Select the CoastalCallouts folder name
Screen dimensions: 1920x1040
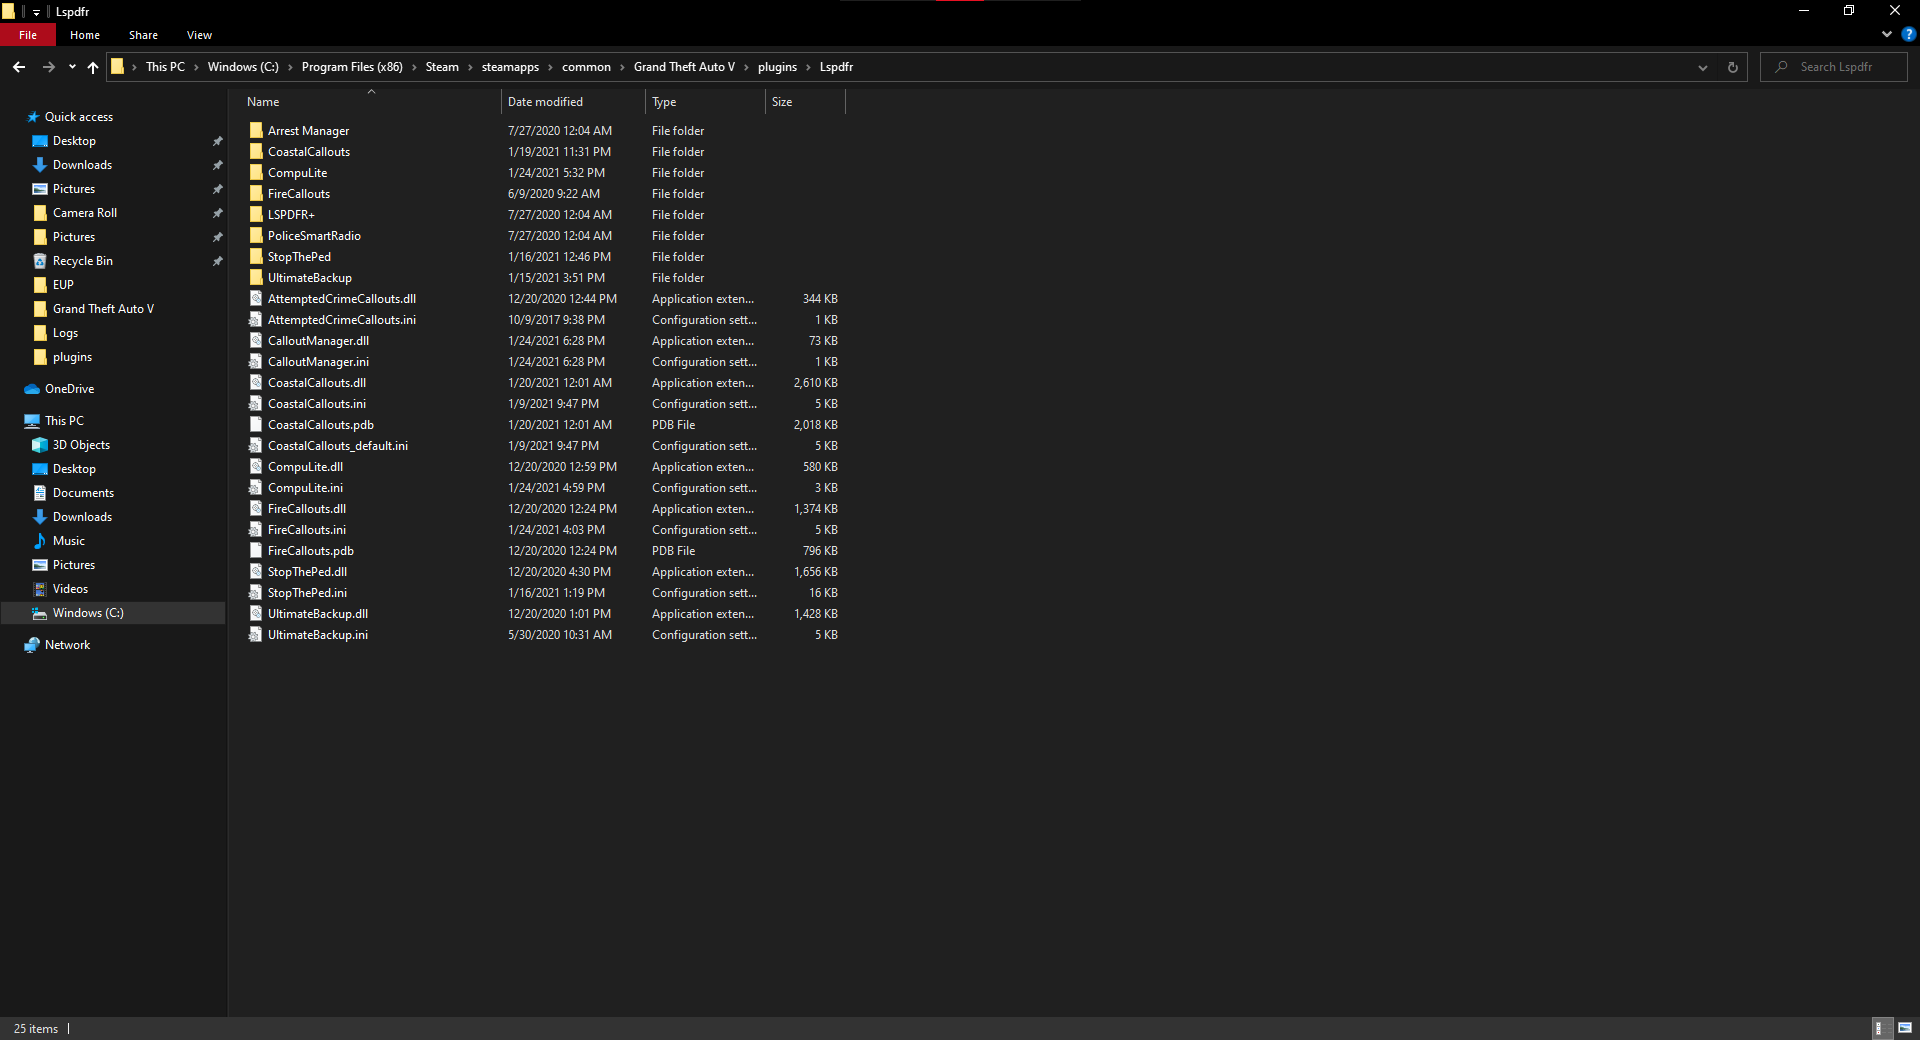pos(309,152)
